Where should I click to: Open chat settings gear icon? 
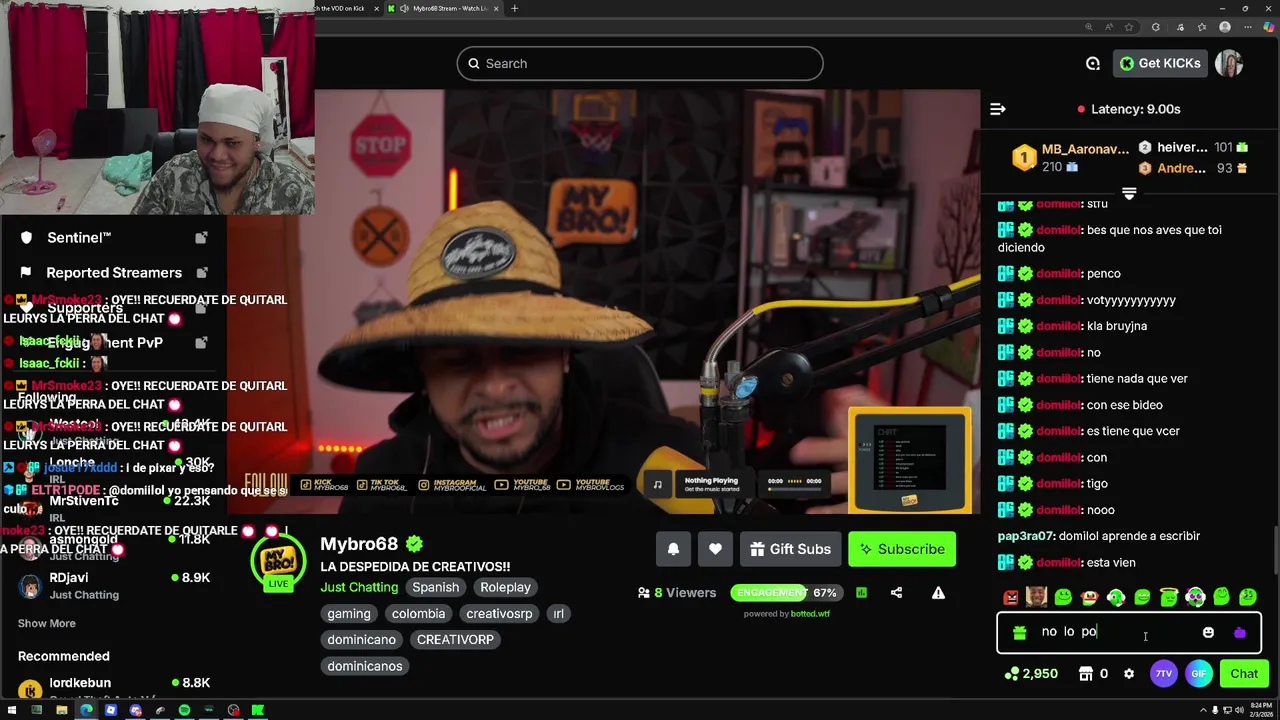coord(1129,674)
